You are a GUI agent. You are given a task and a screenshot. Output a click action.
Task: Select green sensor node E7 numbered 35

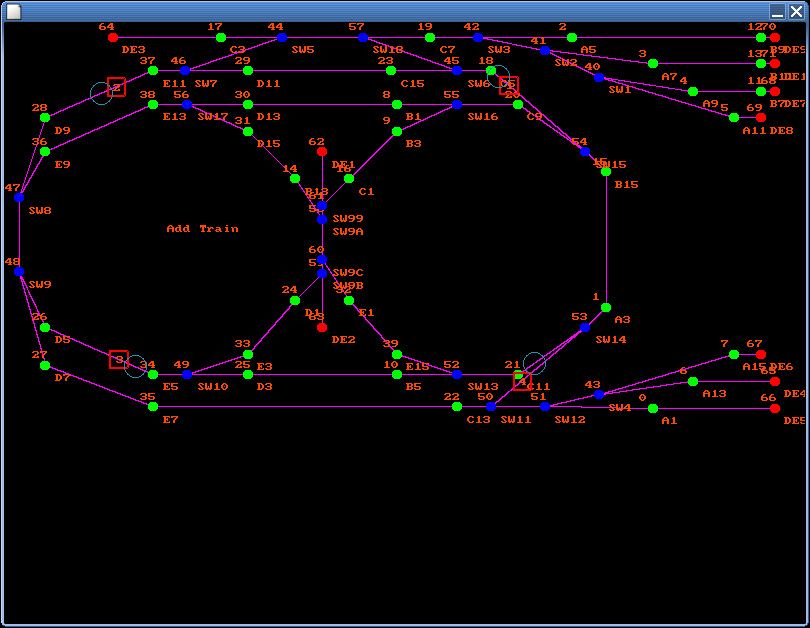click(153, 407)
